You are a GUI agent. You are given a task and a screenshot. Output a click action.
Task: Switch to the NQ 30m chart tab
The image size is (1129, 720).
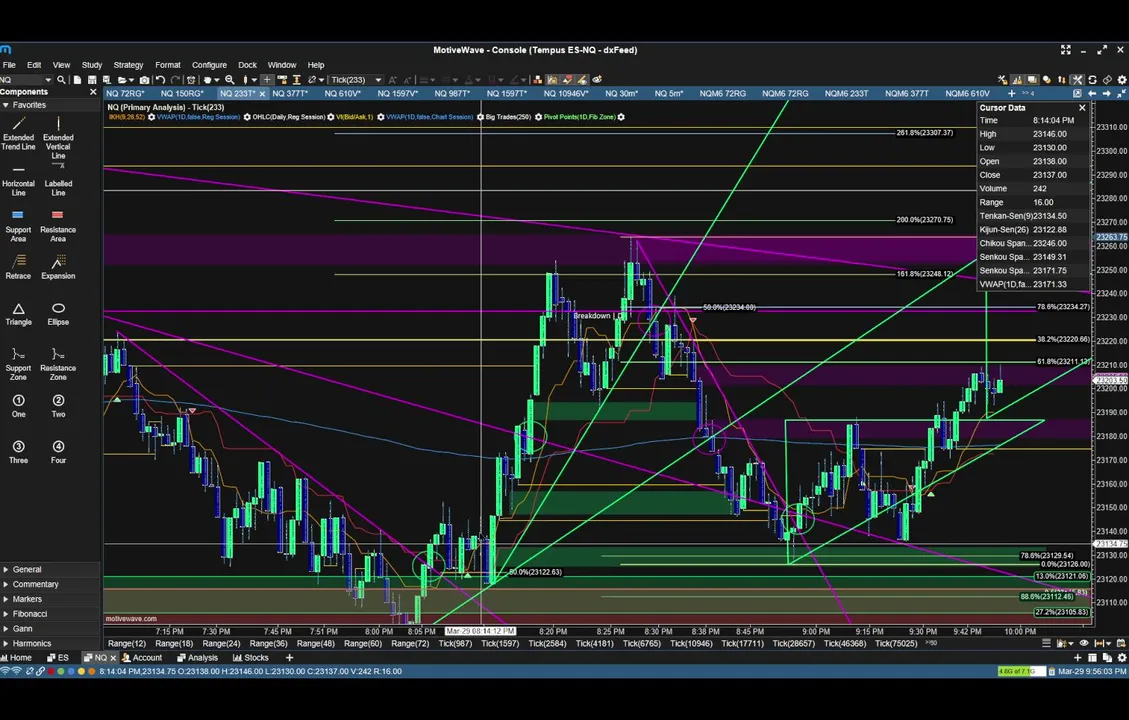(622, 94)
